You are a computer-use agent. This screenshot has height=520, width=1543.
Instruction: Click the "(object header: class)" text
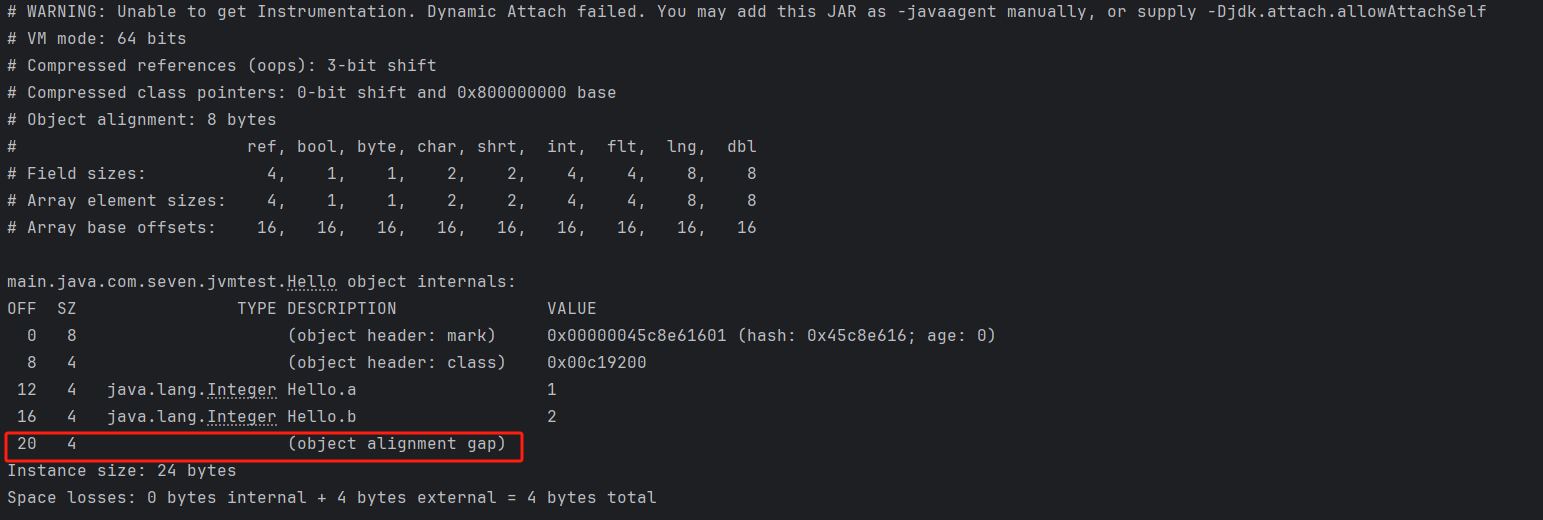(x=396, y=363)
